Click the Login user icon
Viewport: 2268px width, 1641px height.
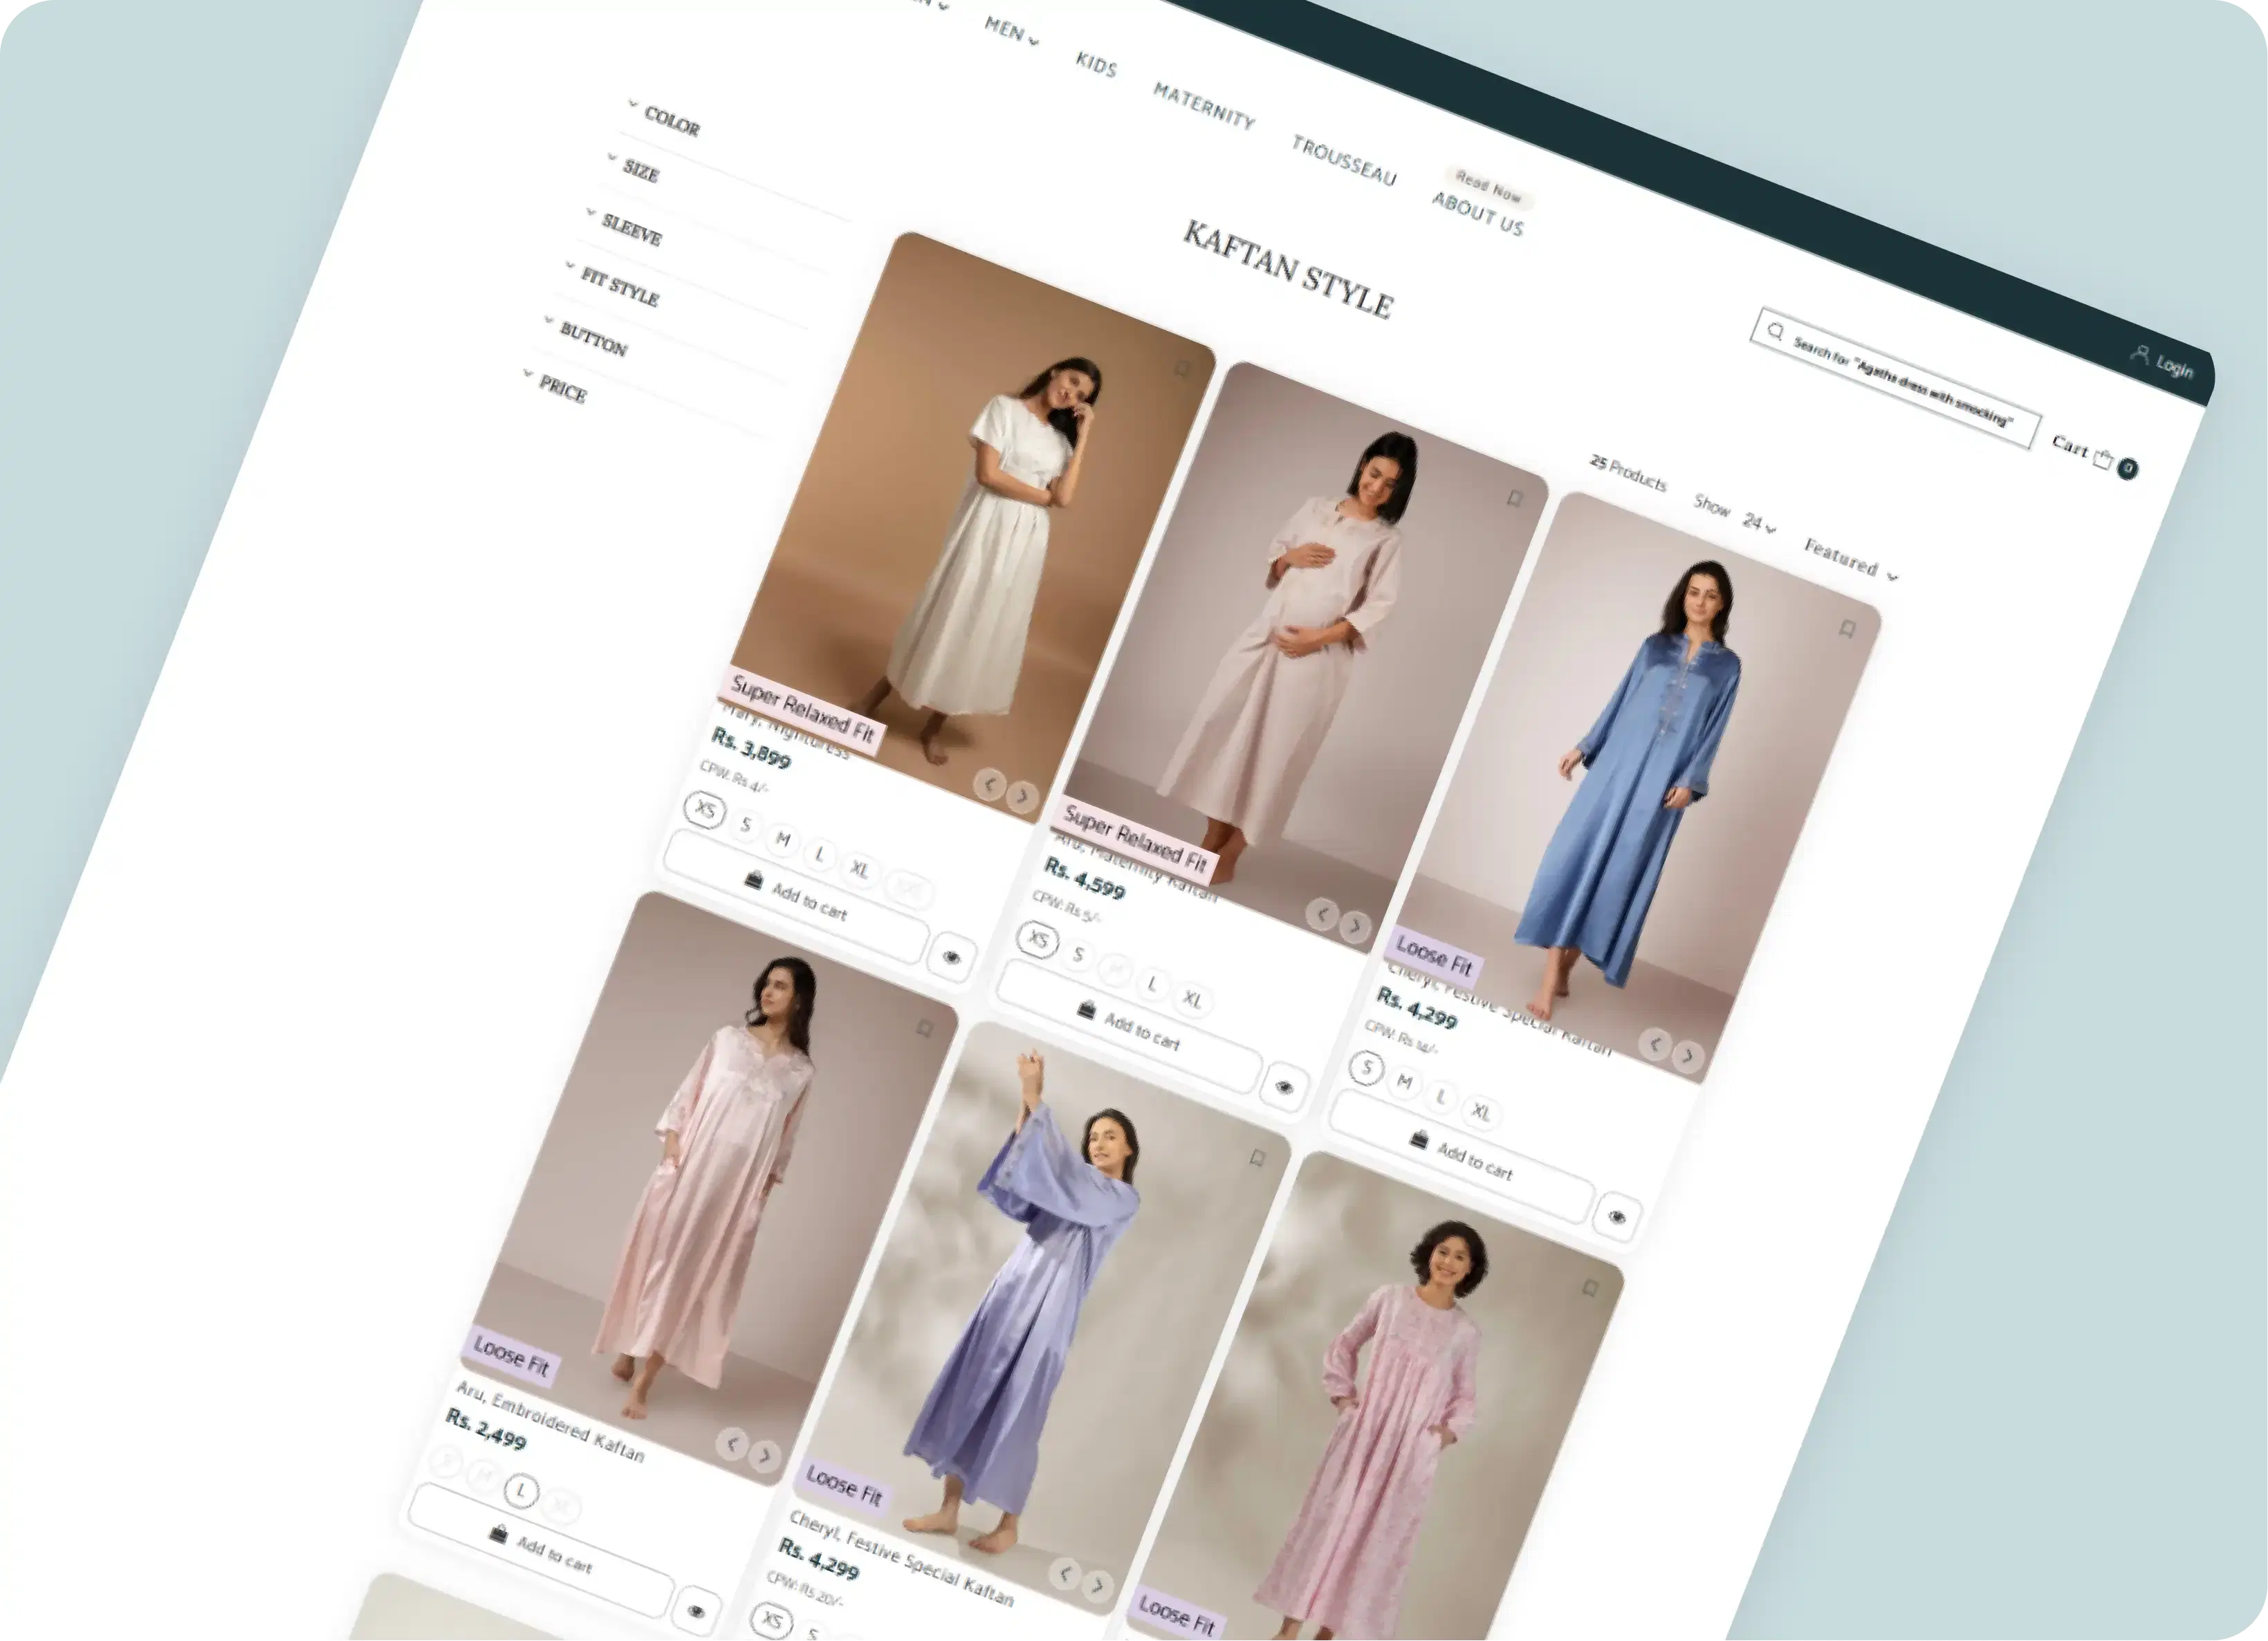point(2139,354)
